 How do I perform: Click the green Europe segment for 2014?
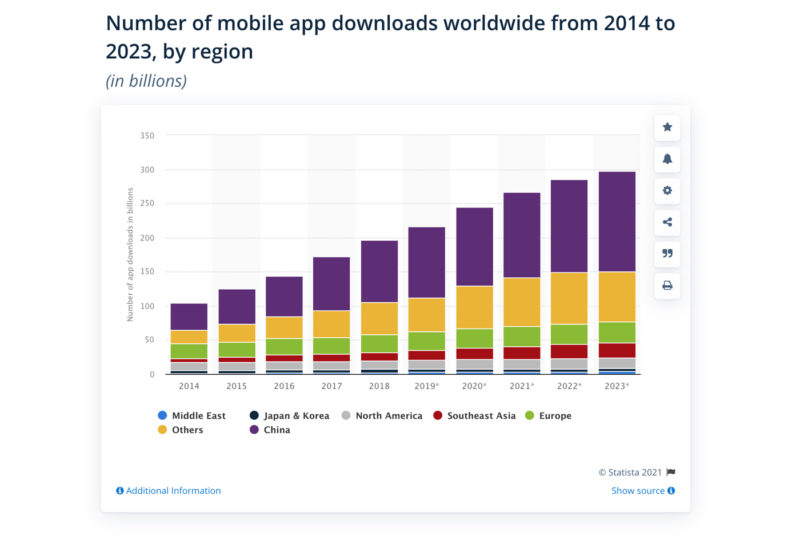(x=189, y=351)
